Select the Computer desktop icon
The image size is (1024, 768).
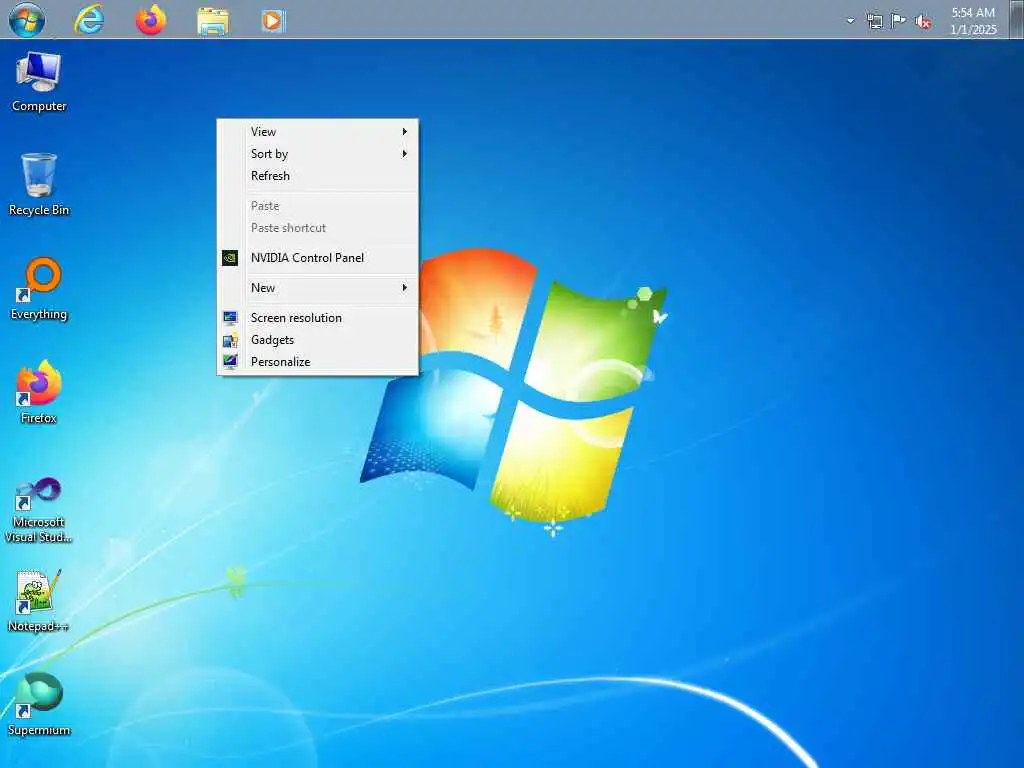(x=39, y=82)
